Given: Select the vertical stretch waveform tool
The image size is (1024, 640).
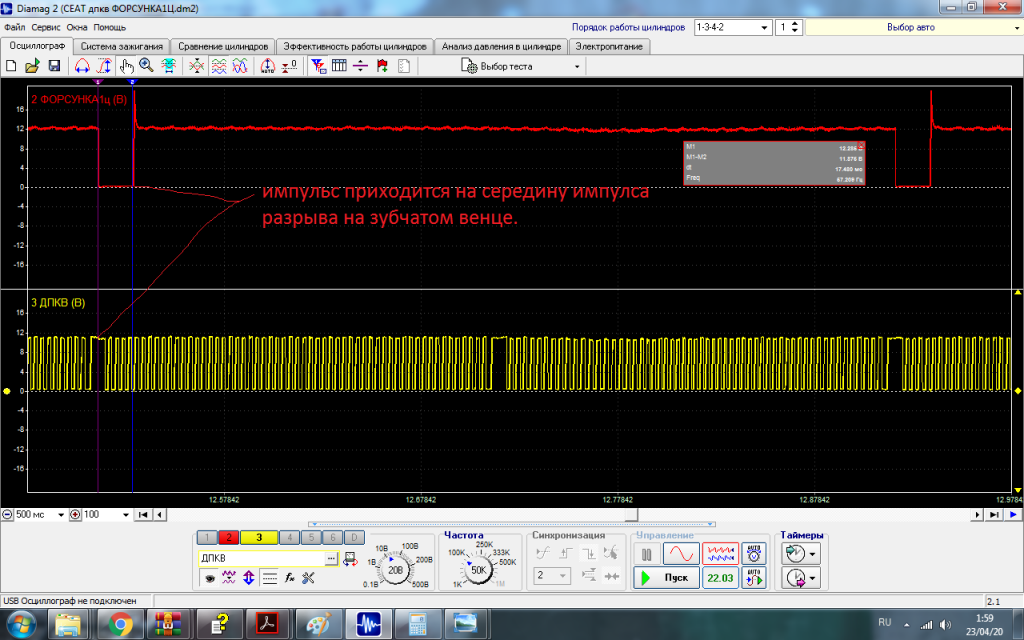Looking at the screenshot, I should point(104,66).
